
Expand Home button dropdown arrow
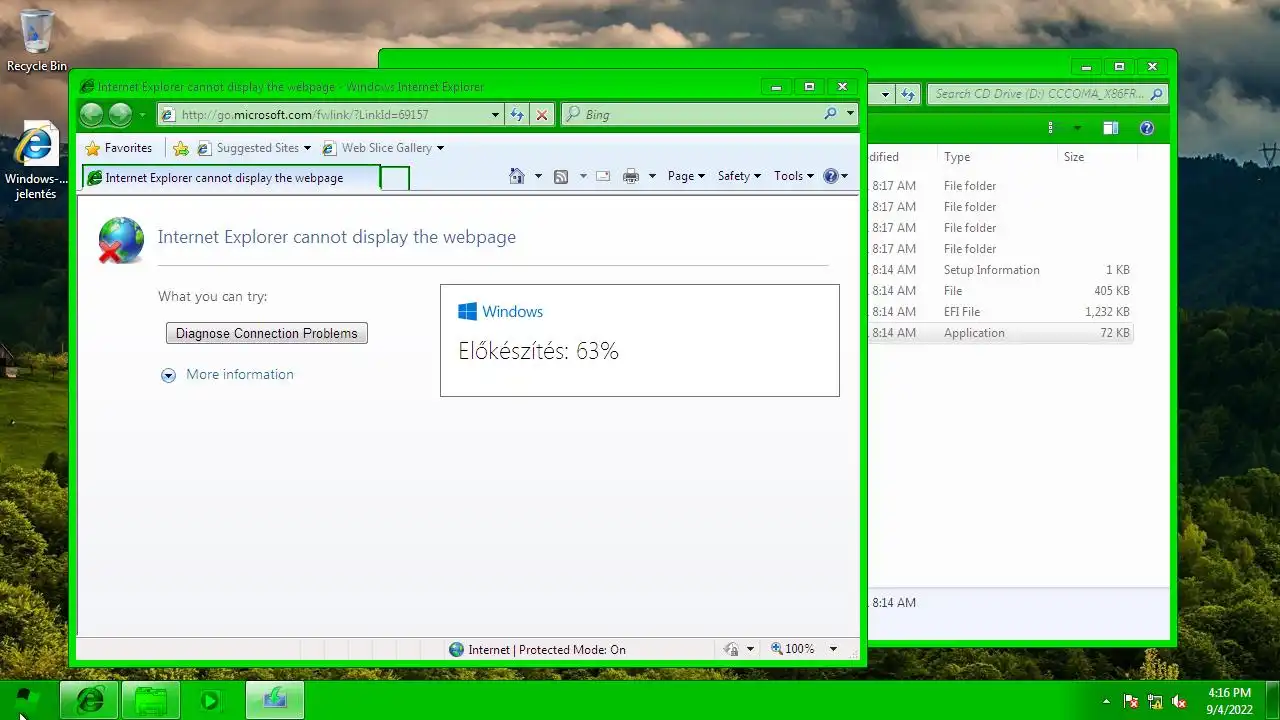pos(538,176)
